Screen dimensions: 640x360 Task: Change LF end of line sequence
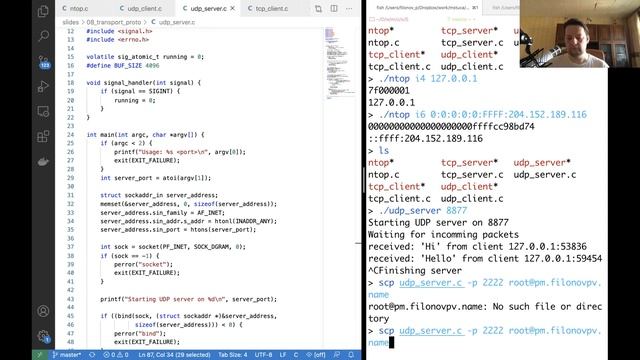[283, 355]
